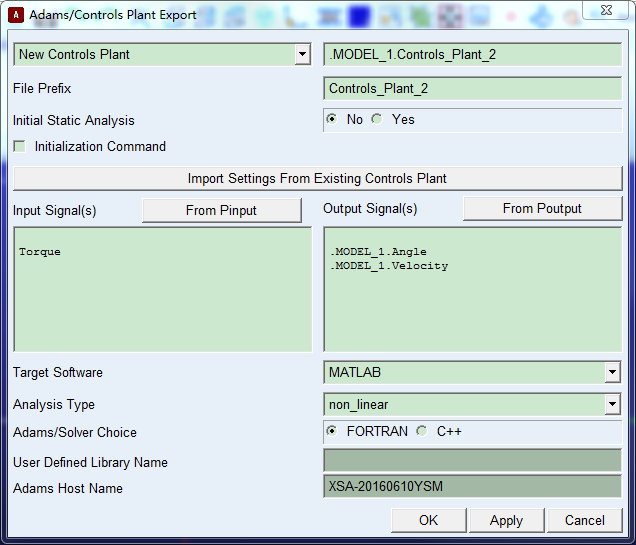
Task: Select Yes for Initial Static Analysis
Action: point(377,119)
